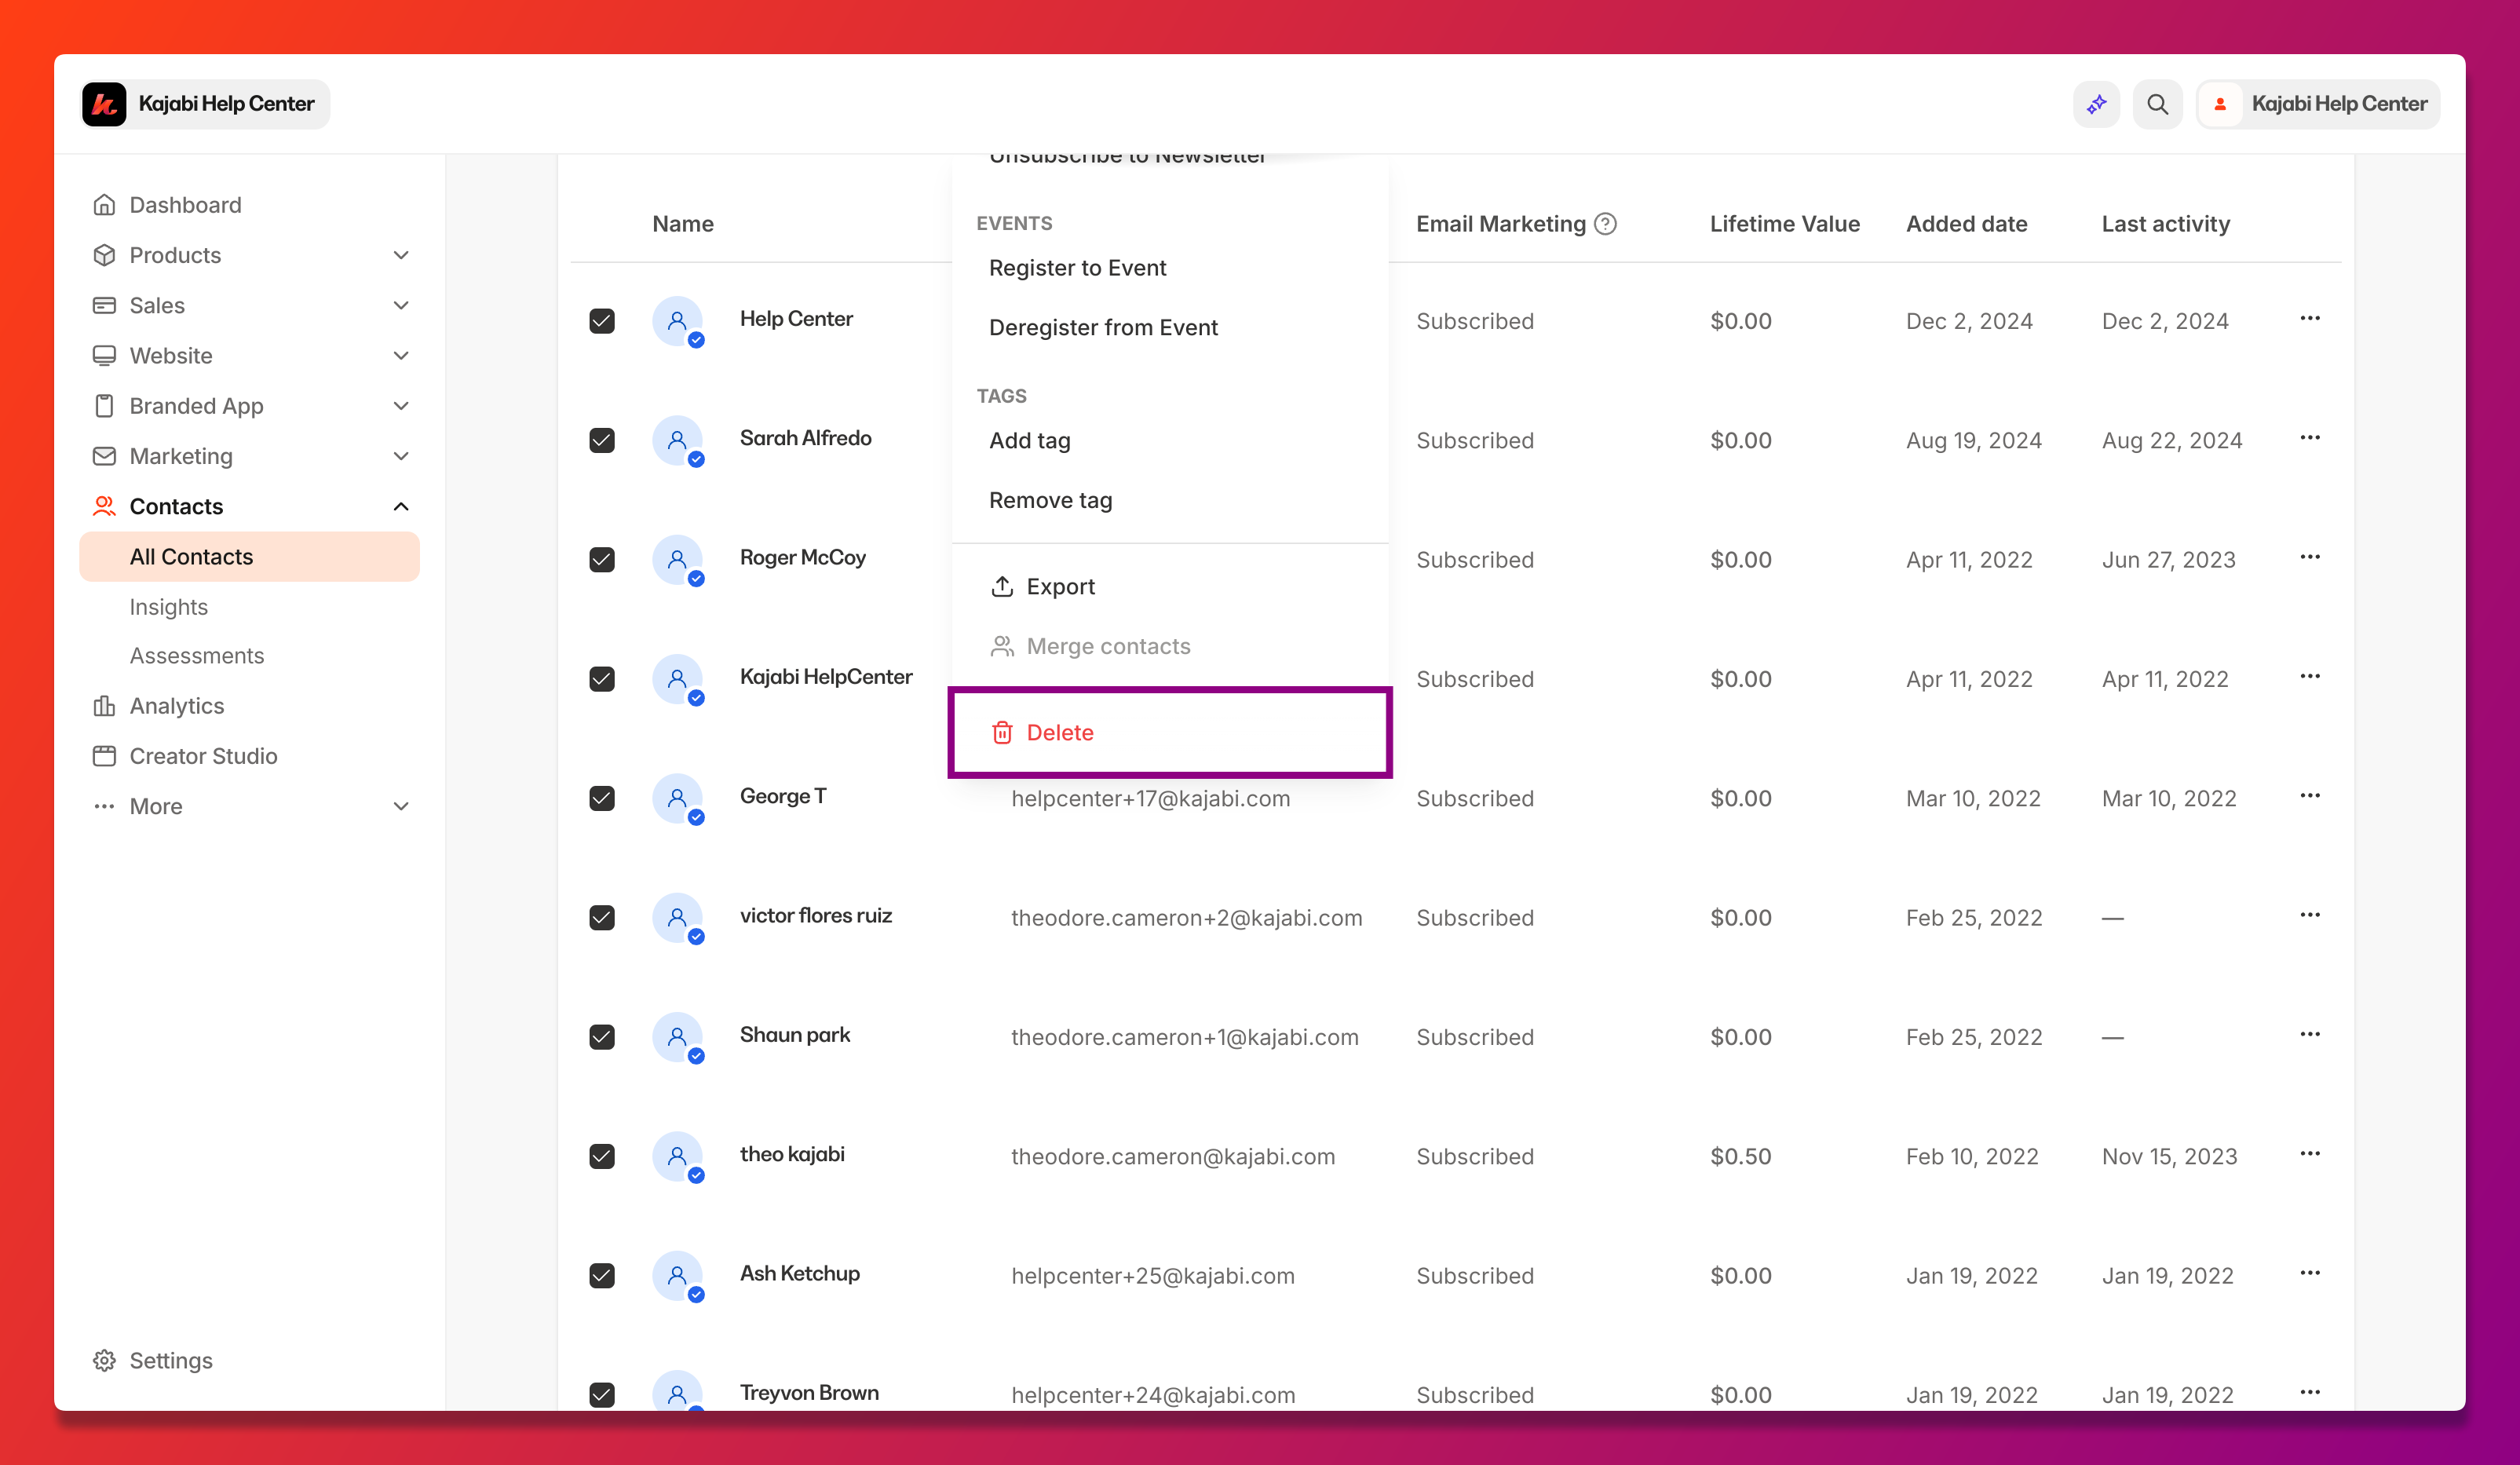Screen dimensions: 2520x1465
Task: Click the Lifetime Value column header
Action: (1784, 224)
